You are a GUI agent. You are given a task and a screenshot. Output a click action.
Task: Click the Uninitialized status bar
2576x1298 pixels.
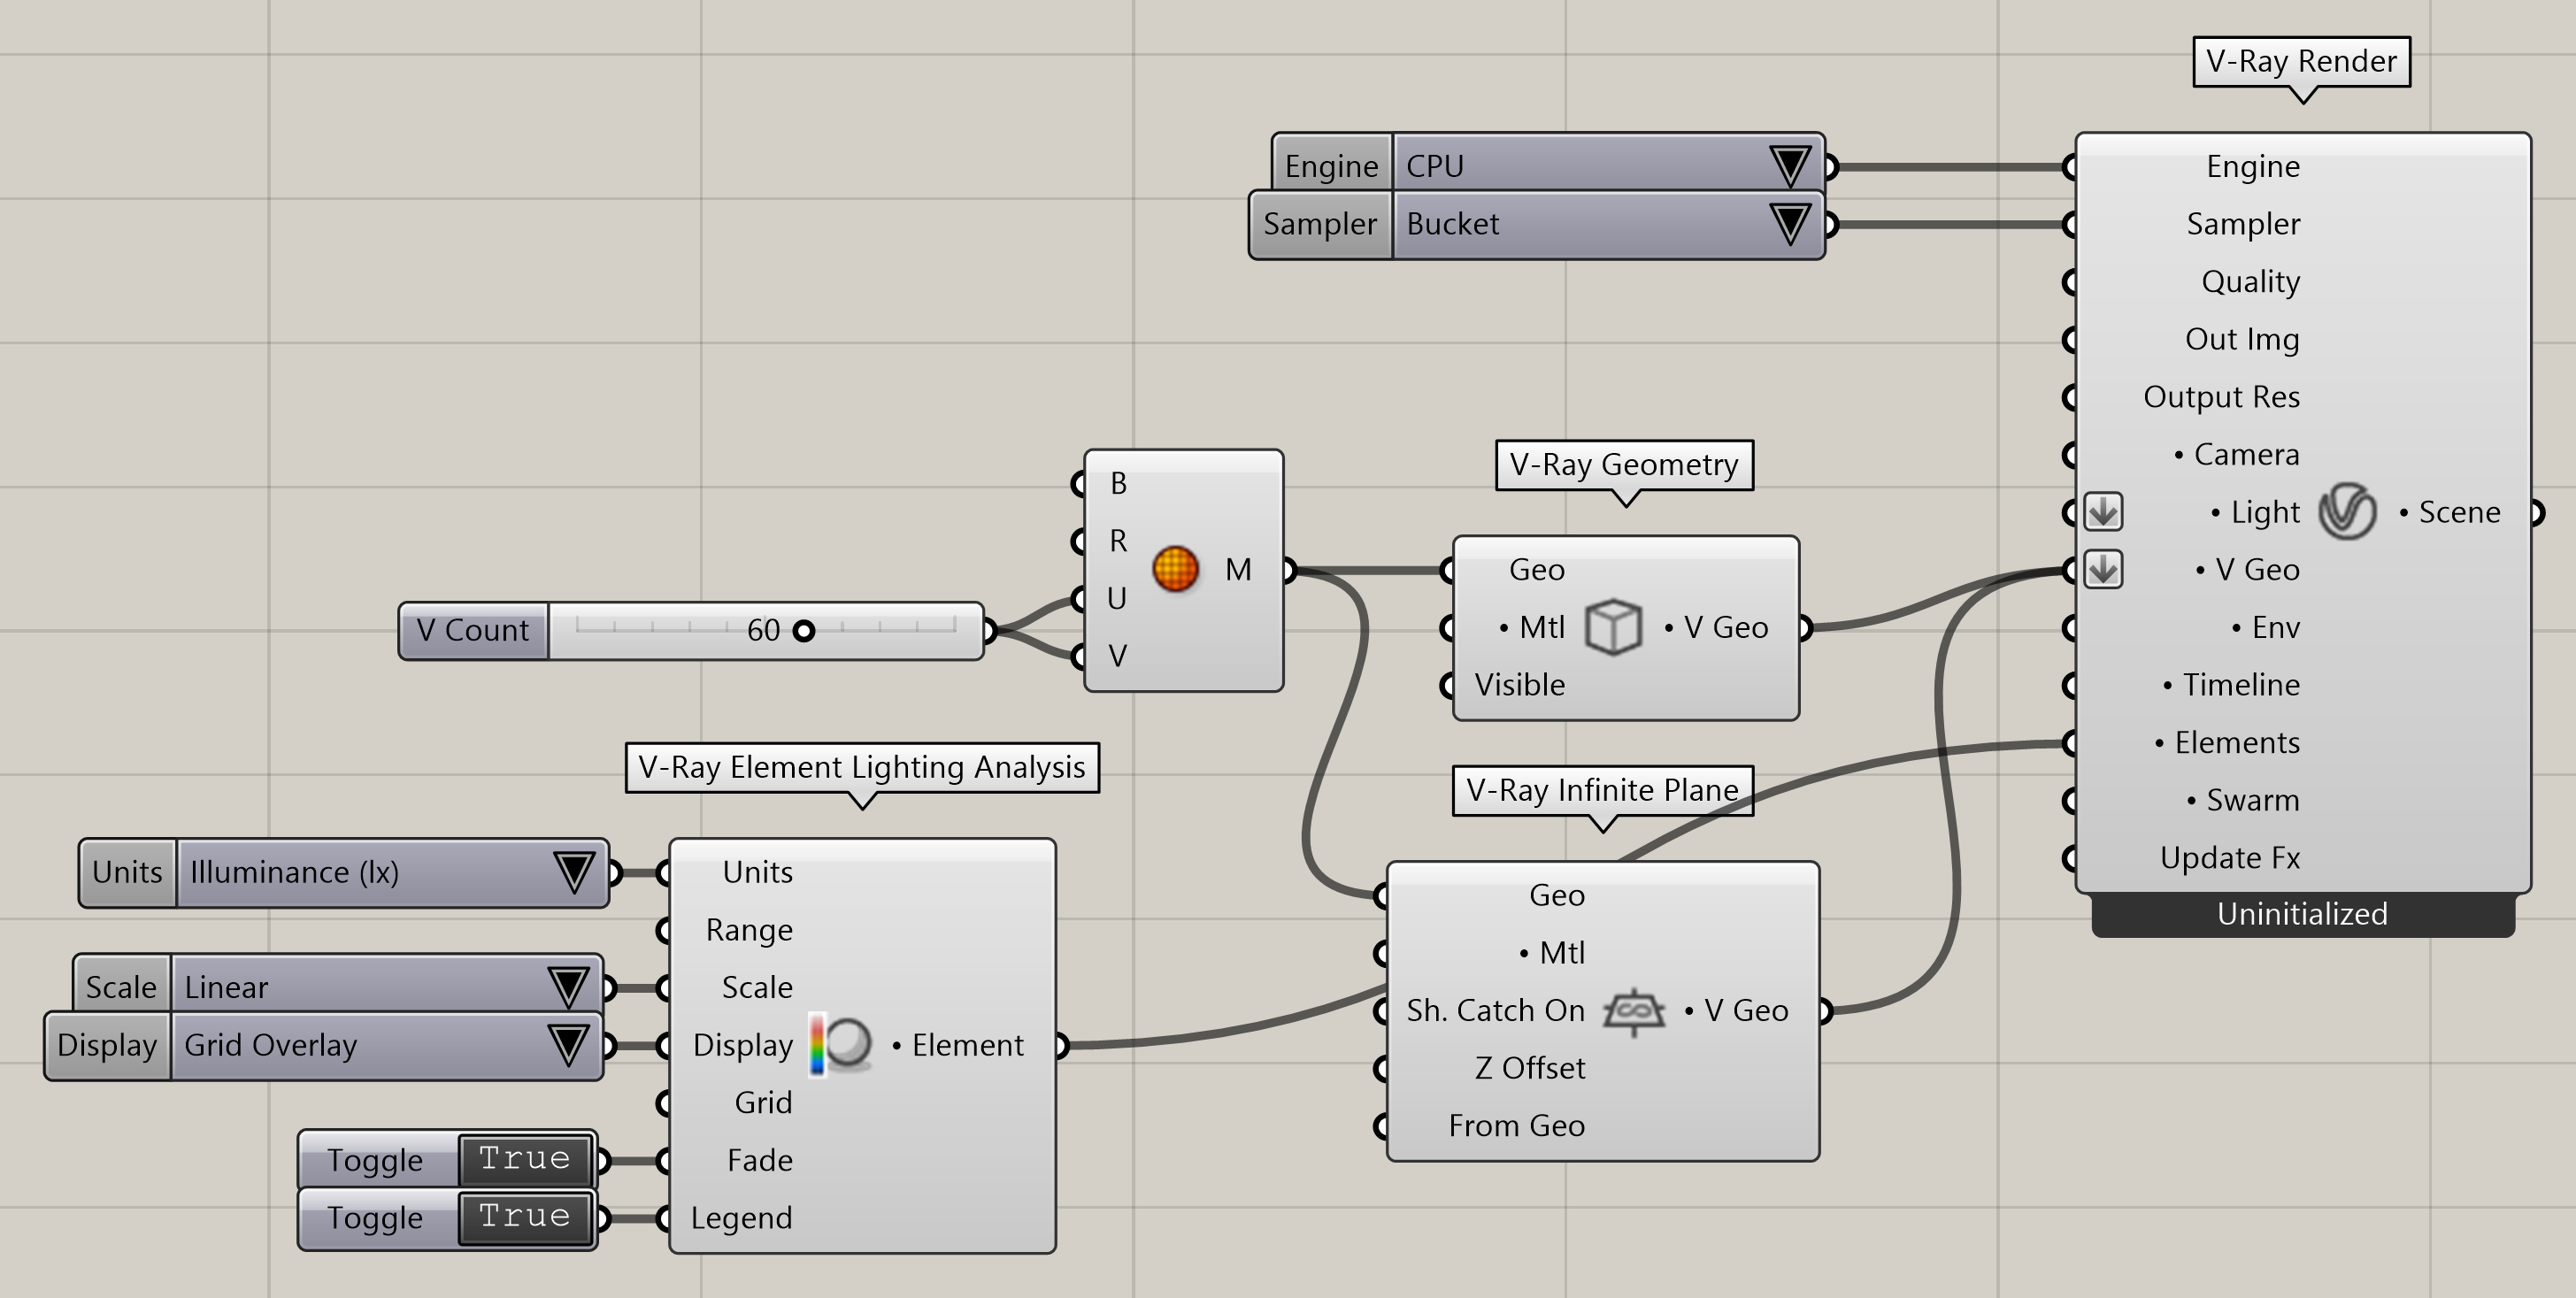click(2302, 914)
